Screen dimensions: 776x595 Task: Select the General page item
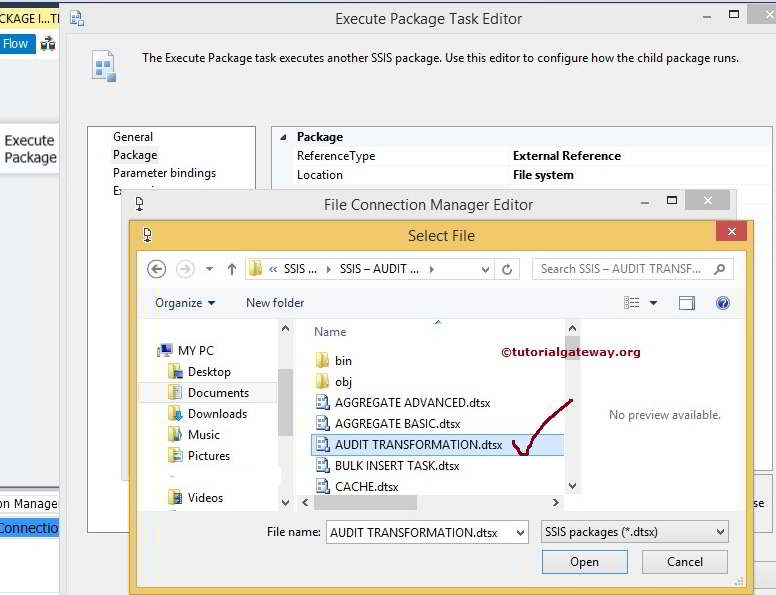click(133, 137)
